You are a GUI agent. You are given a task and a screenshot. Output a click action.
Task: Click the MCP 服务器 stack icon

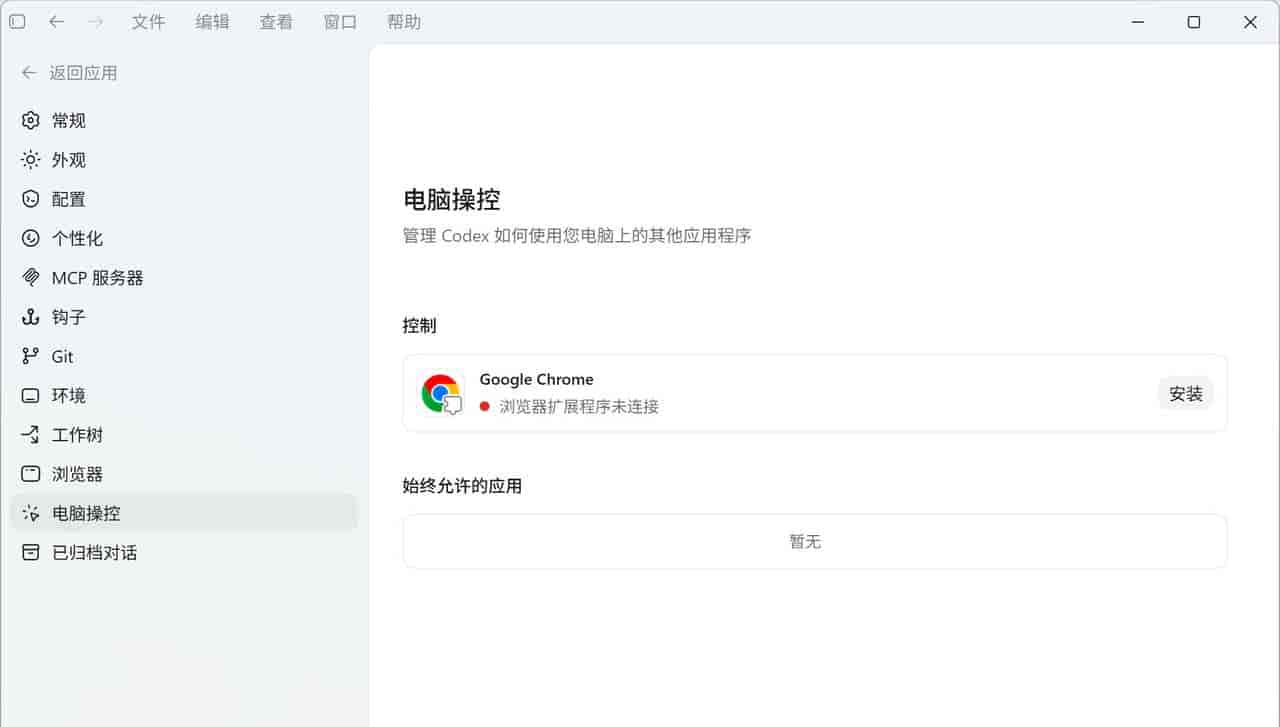(31, 277)
